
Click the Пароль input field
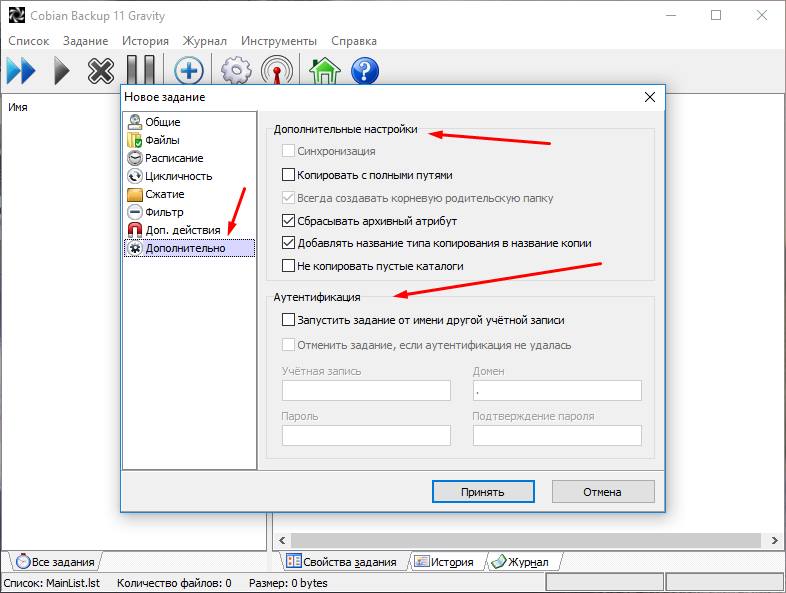click(x=366, y=435)
